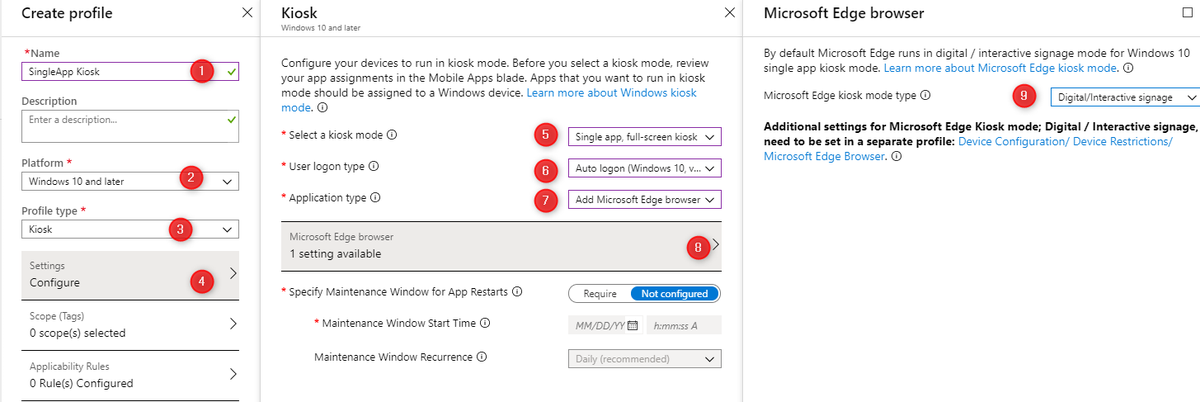Image resolution: width=1200 pixels, height=402 pixels.
Task: Expand the Settings Configure row
Action: click(130, 274)
